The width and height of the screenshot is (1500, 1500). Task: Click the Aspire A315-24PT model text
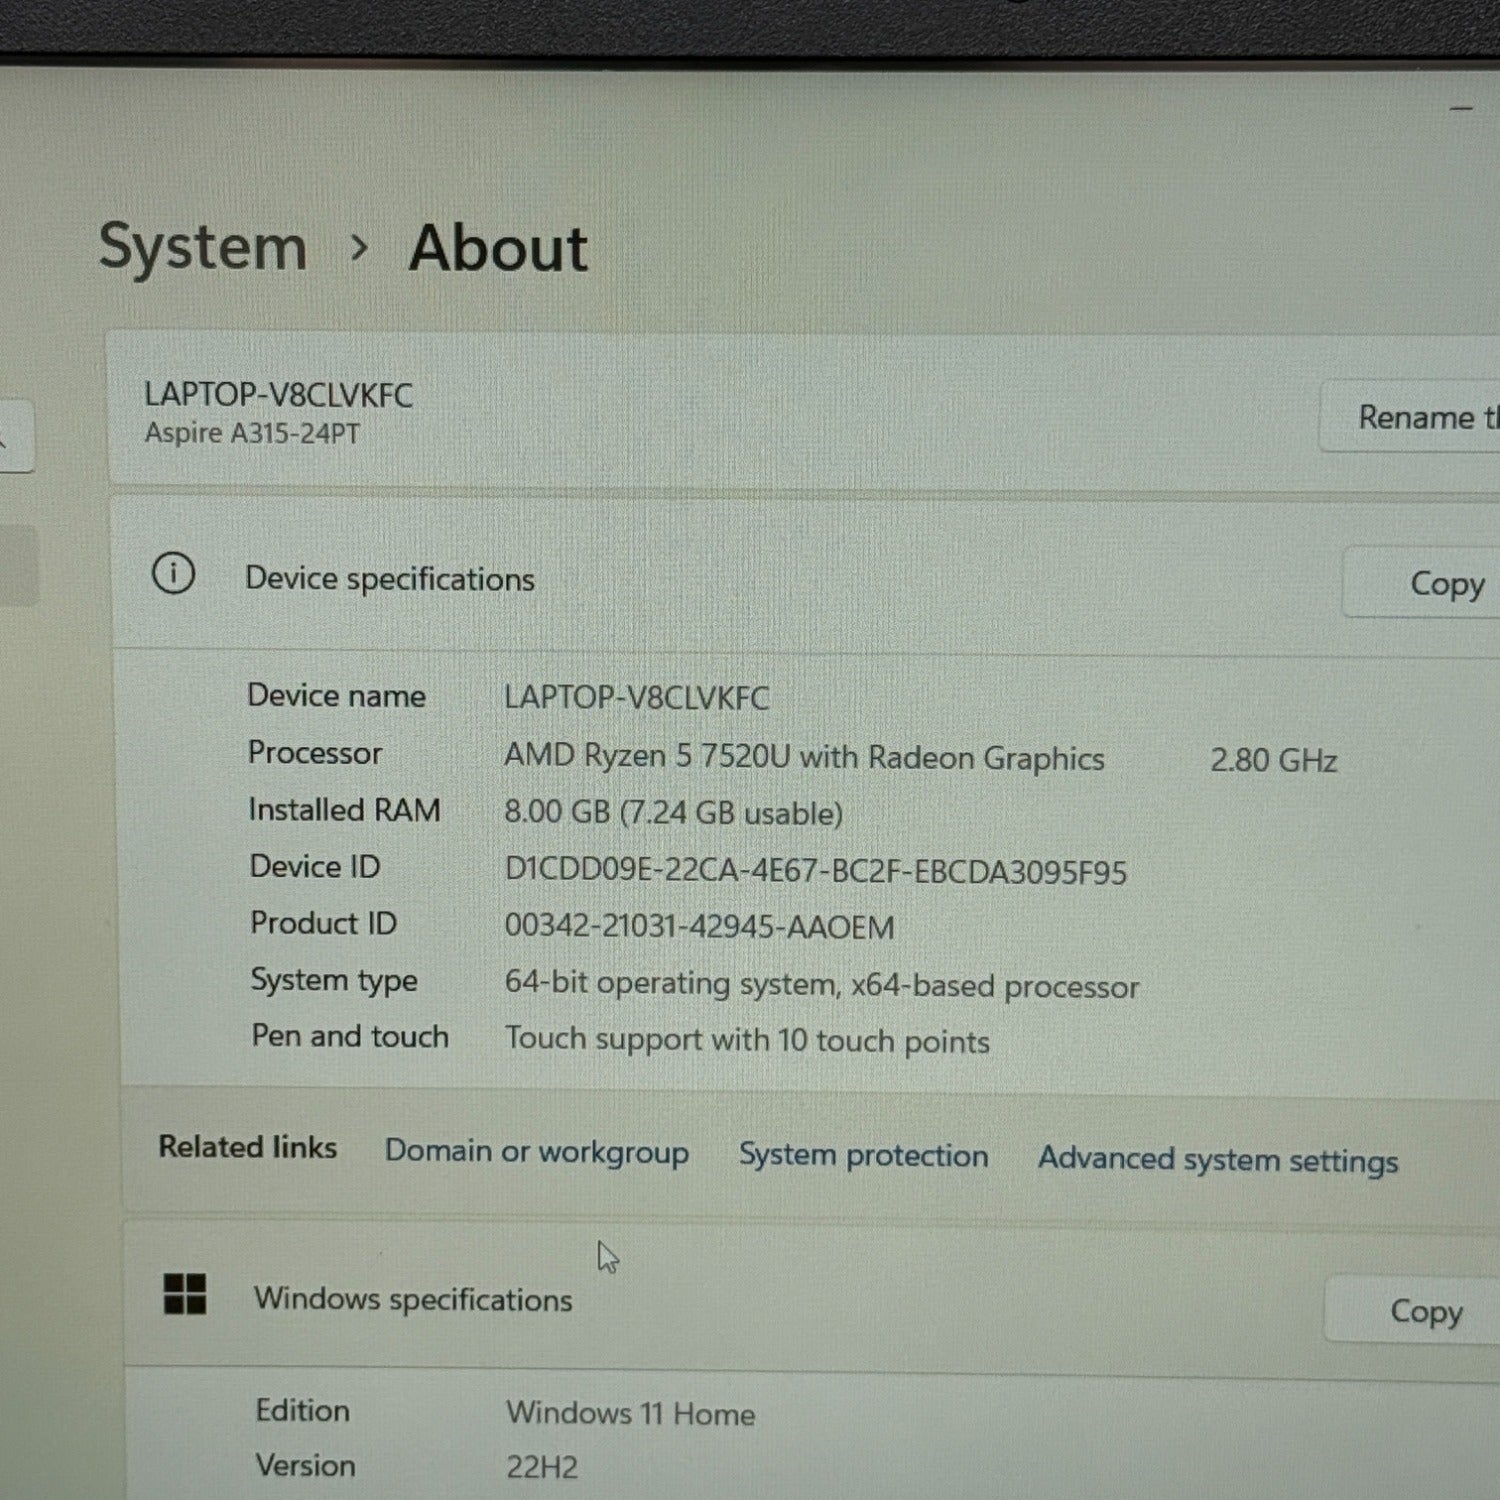(x=252, y=433)
